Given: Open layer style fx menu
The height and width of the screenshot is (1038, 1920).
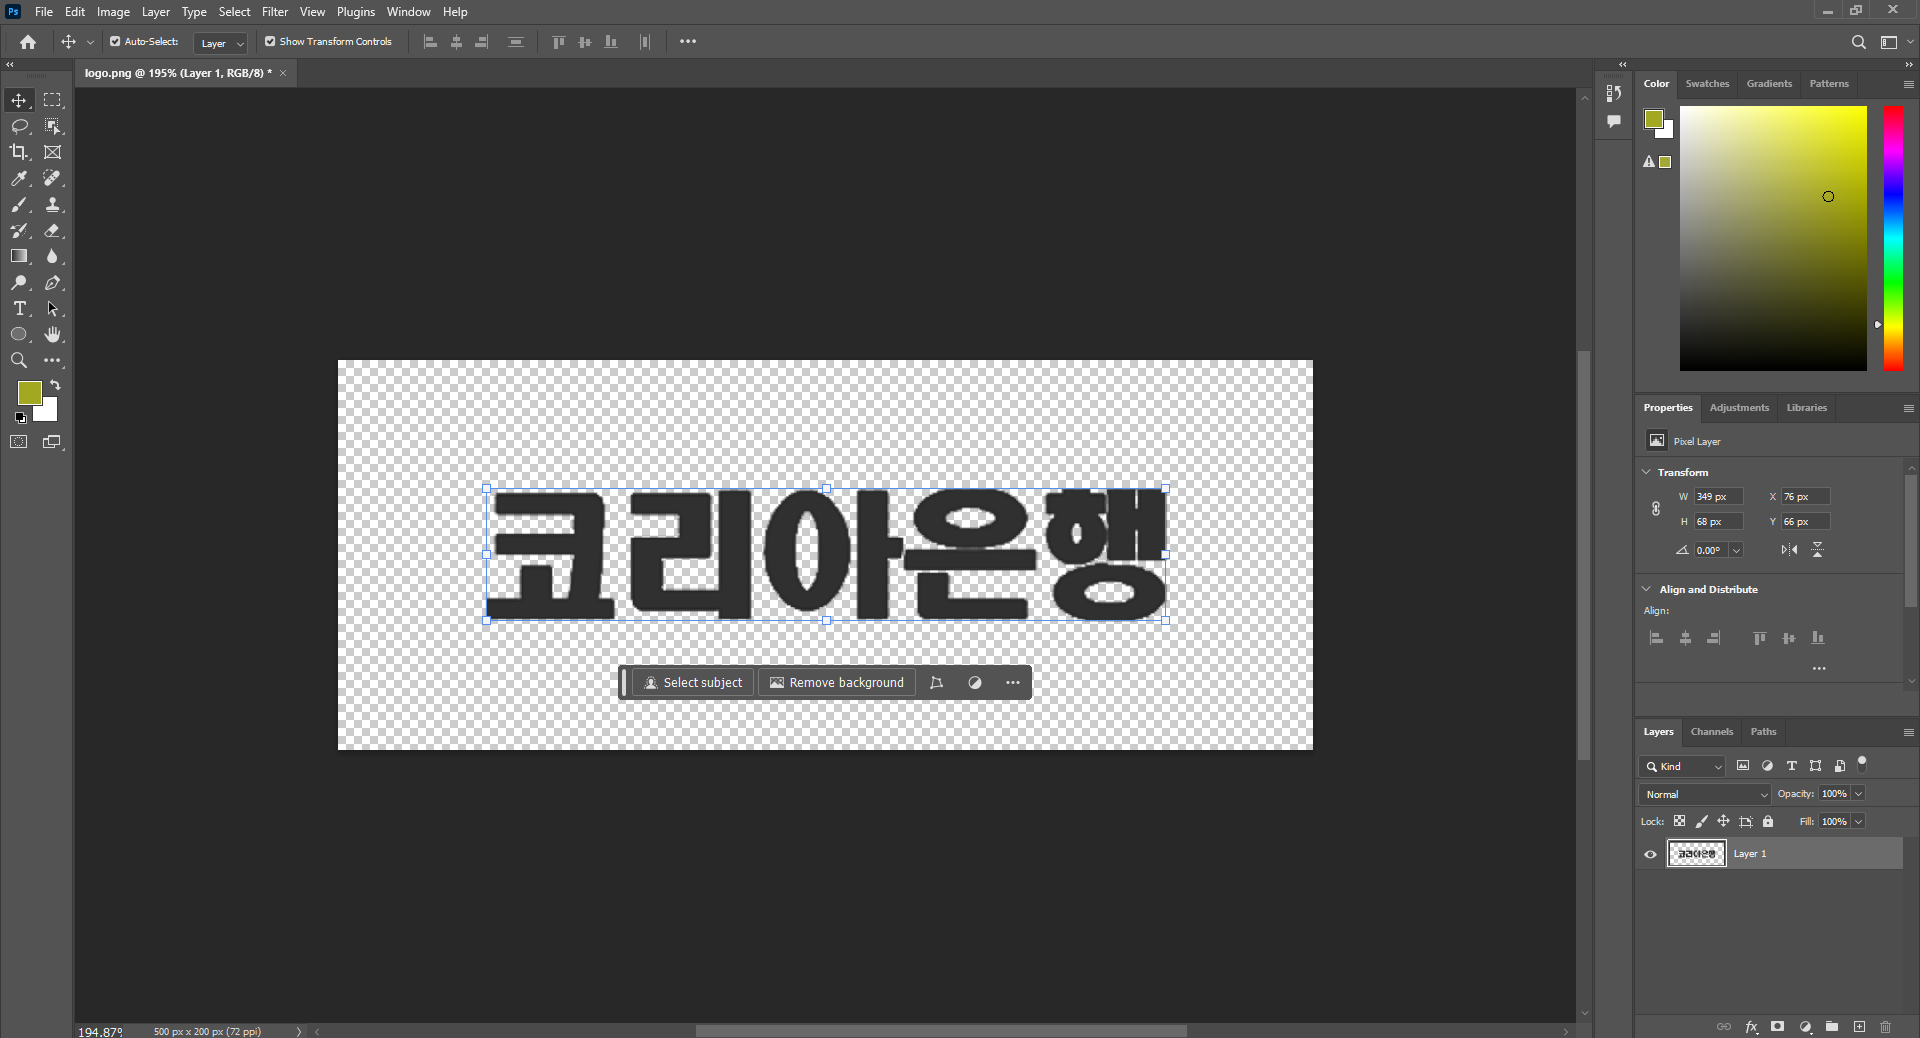Looking at the screenshot, I should coord(1751,1027).
